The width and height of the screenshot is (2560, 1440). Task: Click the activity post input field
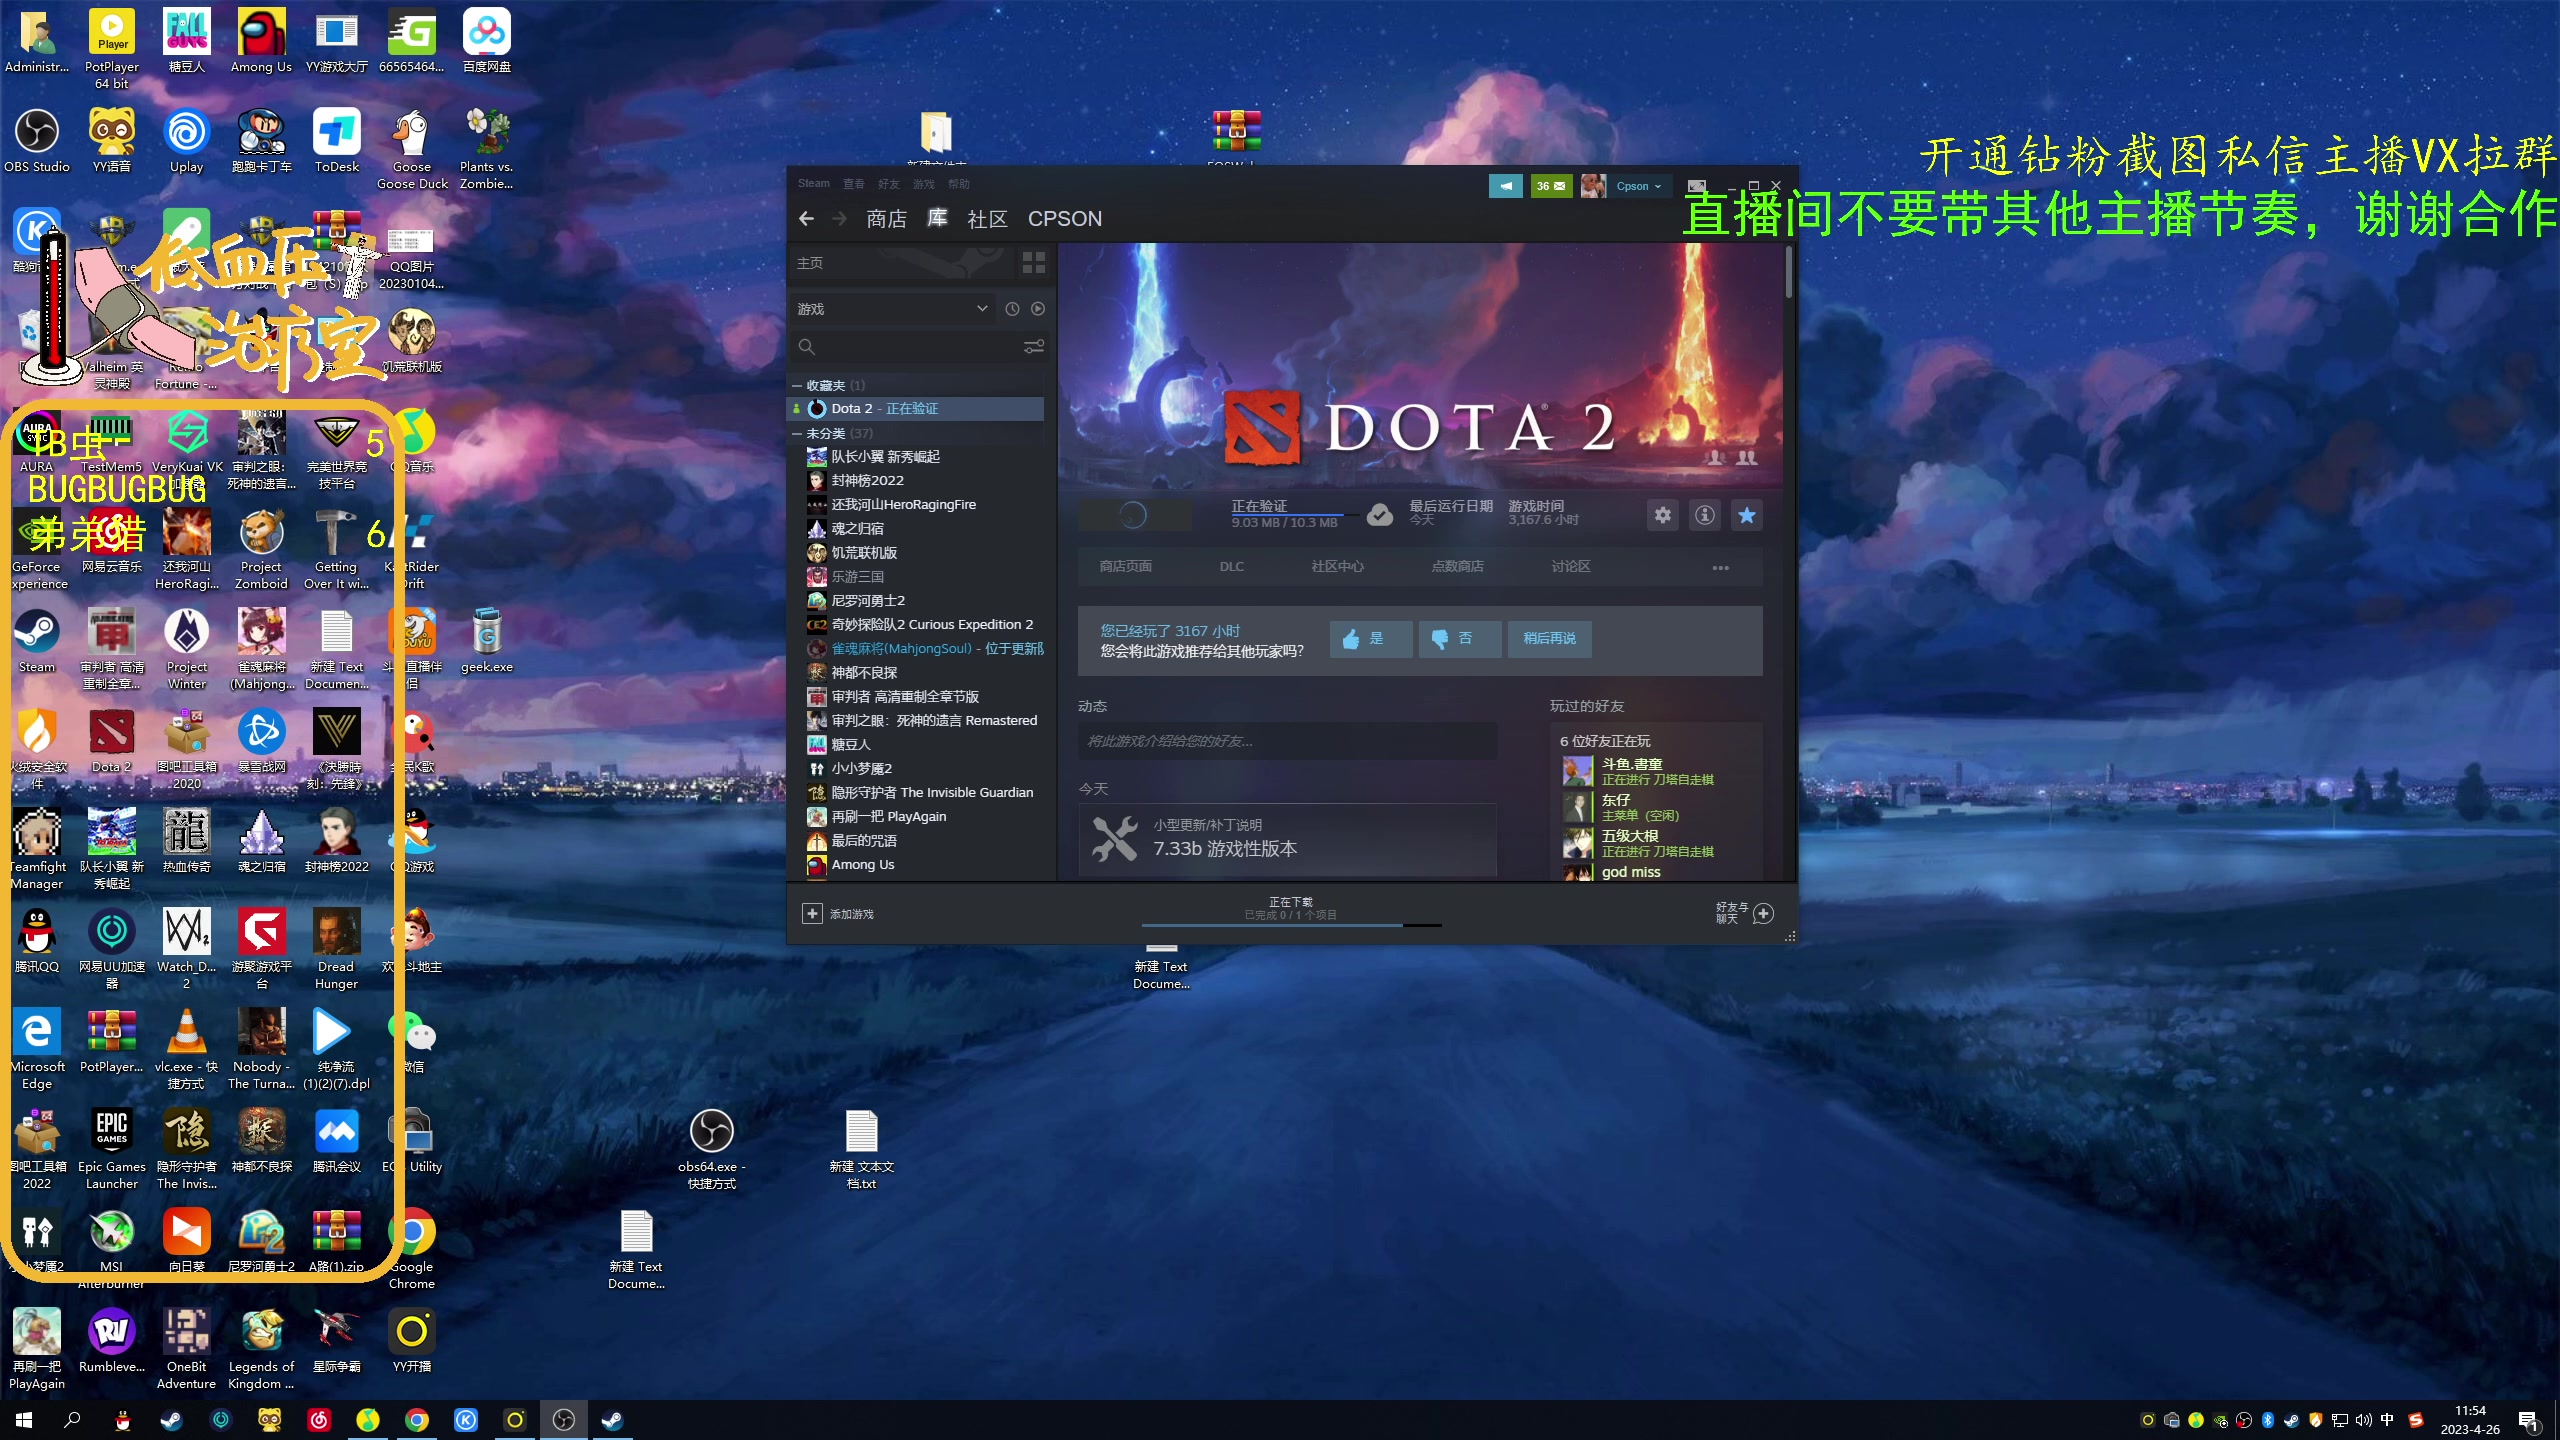tap(1287, 741)
